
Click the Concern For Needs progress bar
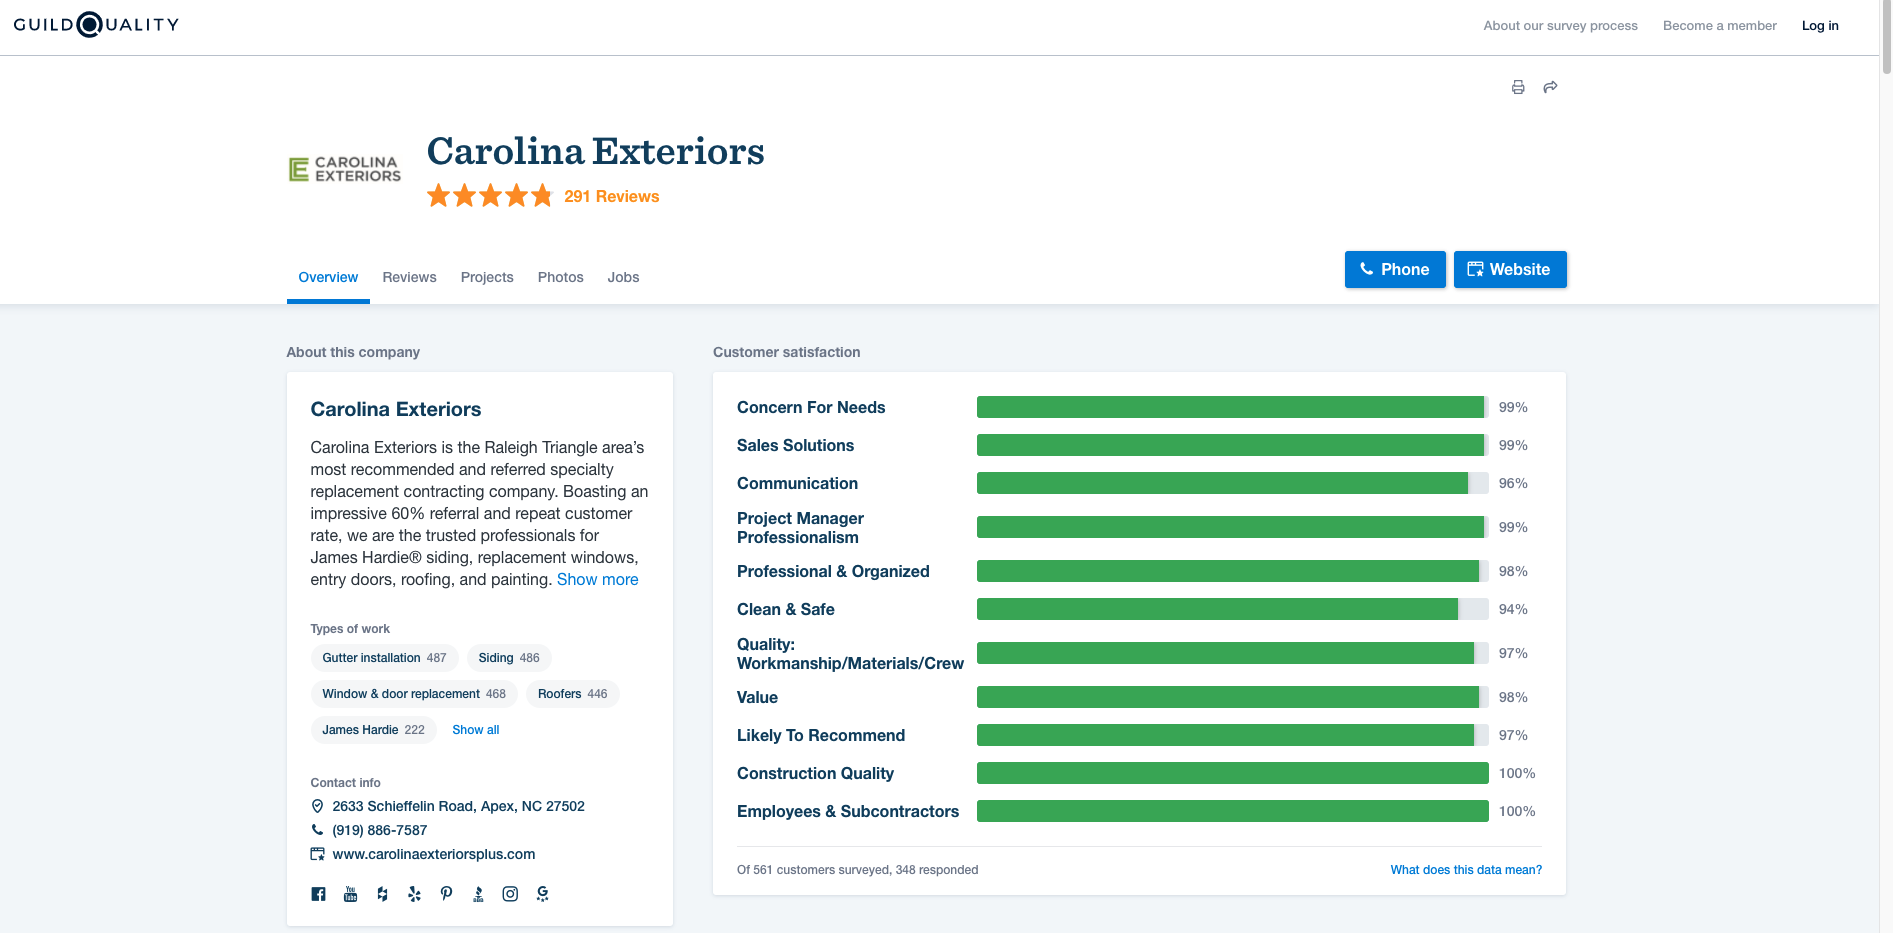point(1232,407)
